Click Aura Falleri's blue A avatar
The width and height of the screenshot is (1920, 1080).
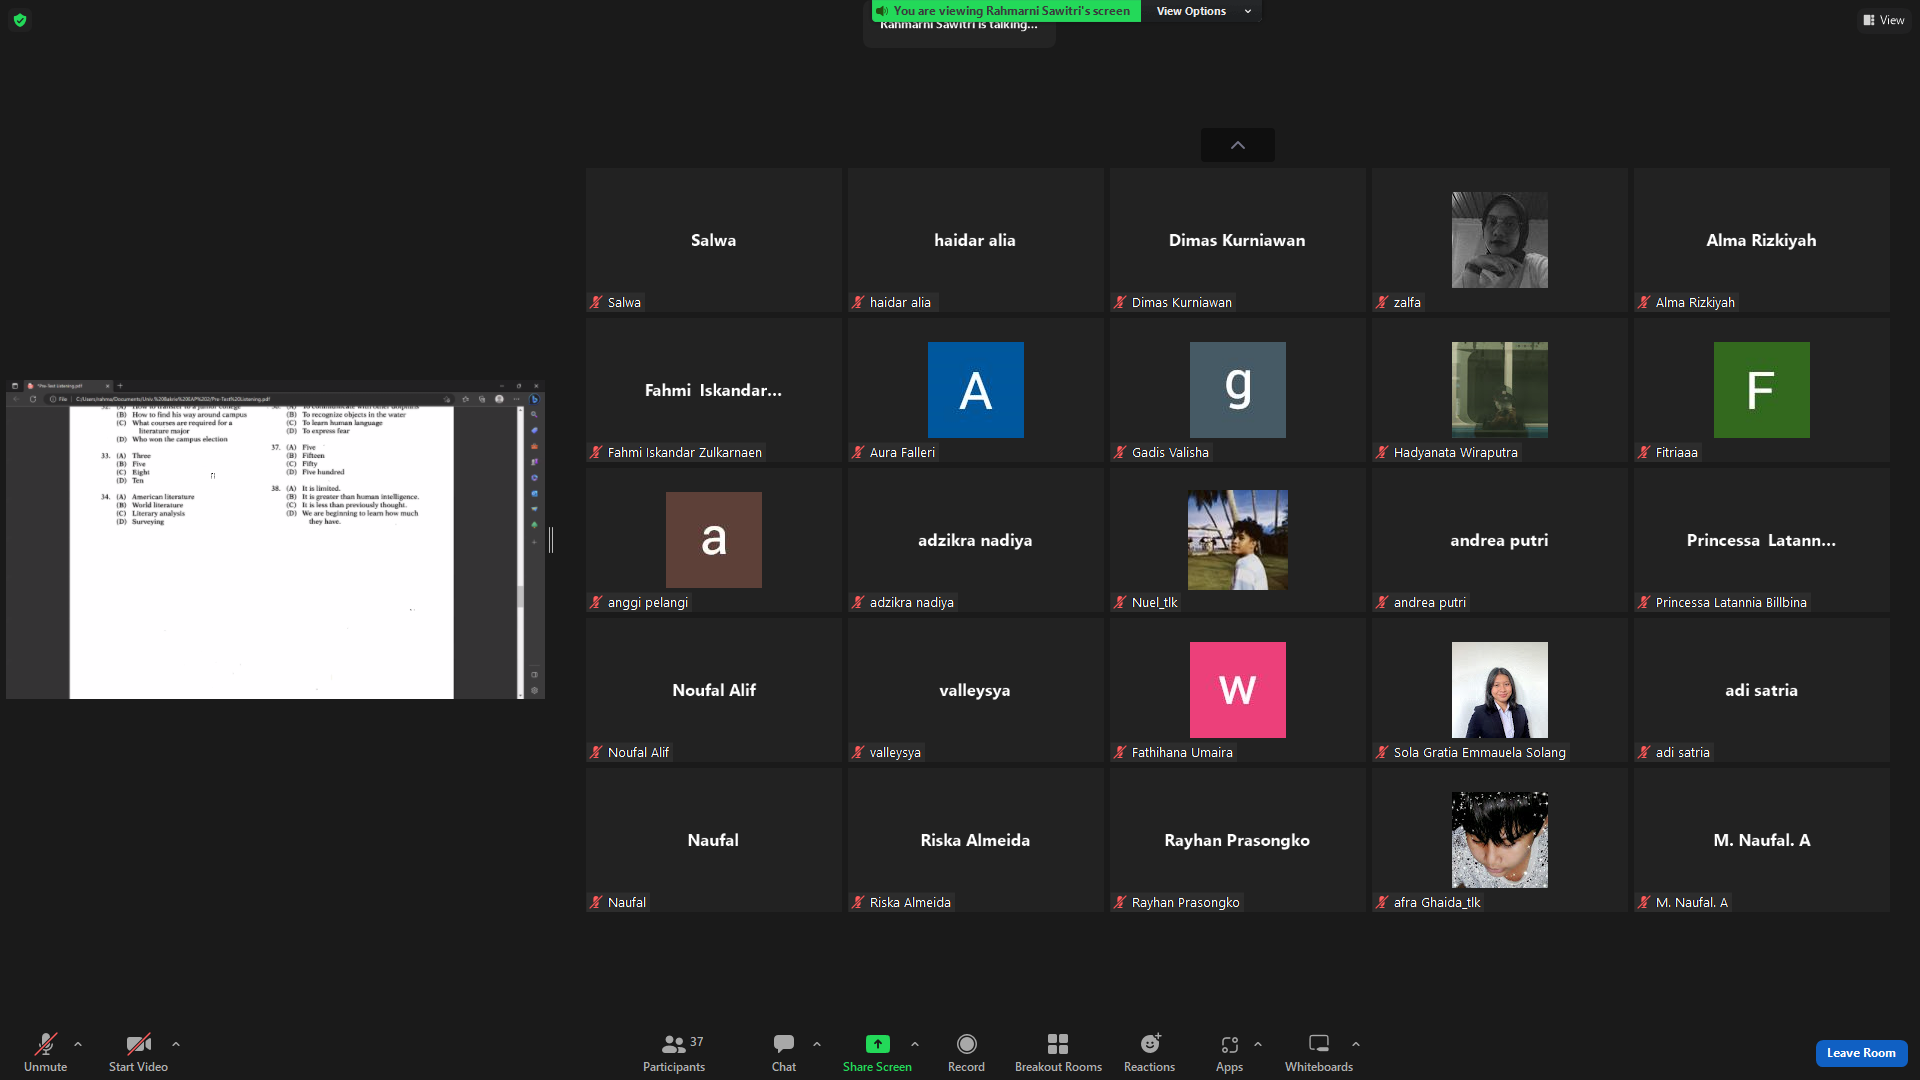[x=975, y=390]
